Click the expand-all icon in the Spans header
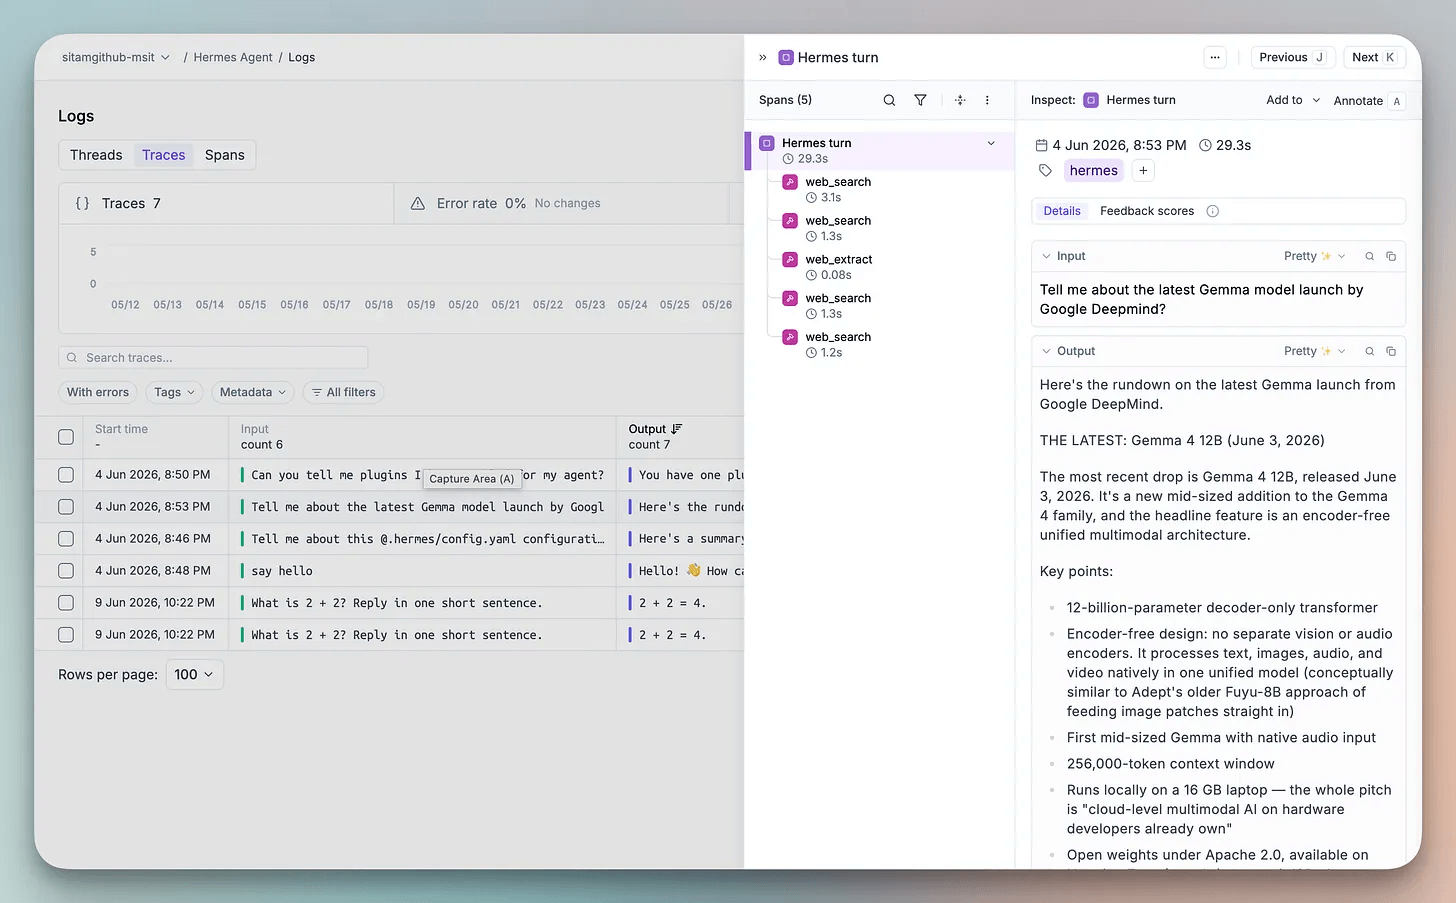Image resolution: width=1456 pixels, height=903 pixels. pos(960,100)
